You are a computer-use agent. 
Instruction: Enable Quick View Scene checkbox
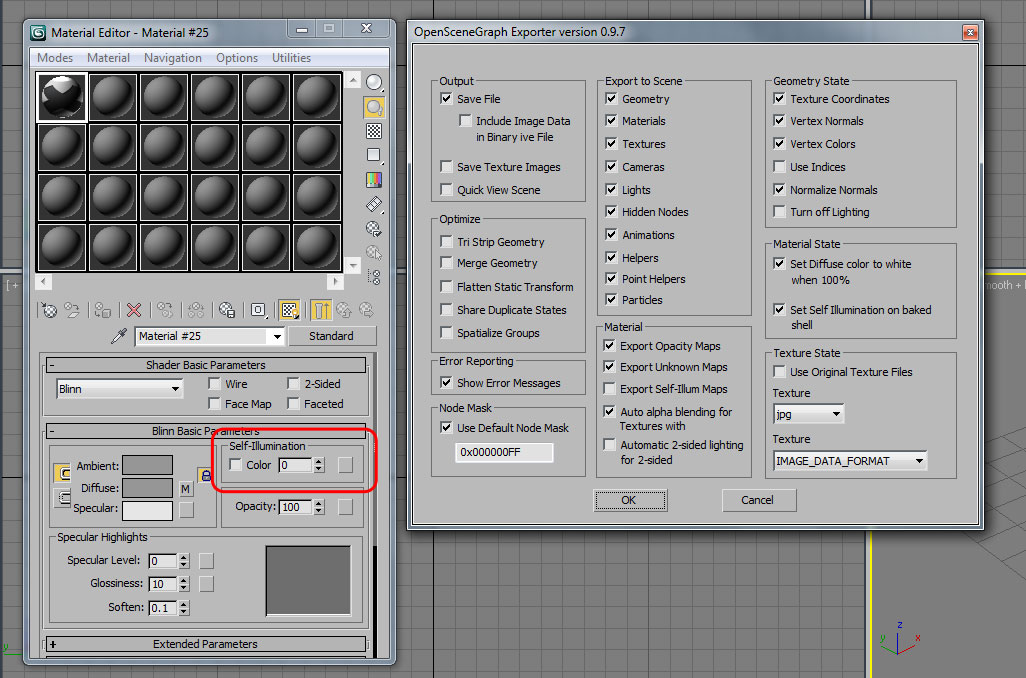coord(446,190)
